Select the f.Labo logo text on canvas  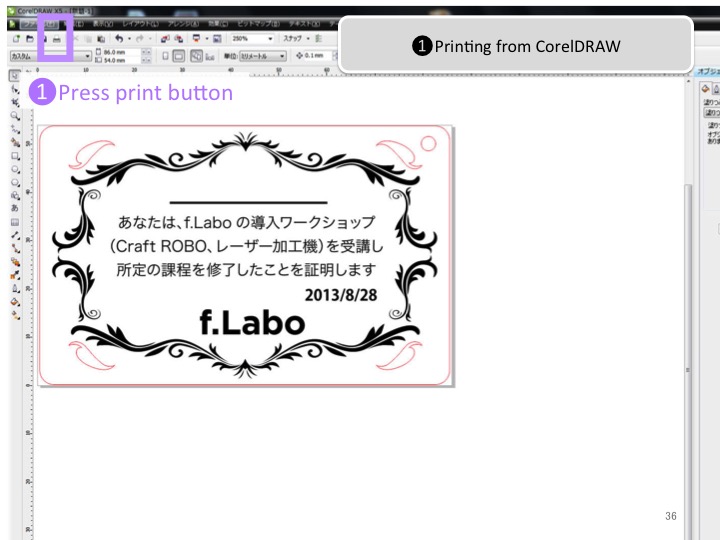click(252, 322)
